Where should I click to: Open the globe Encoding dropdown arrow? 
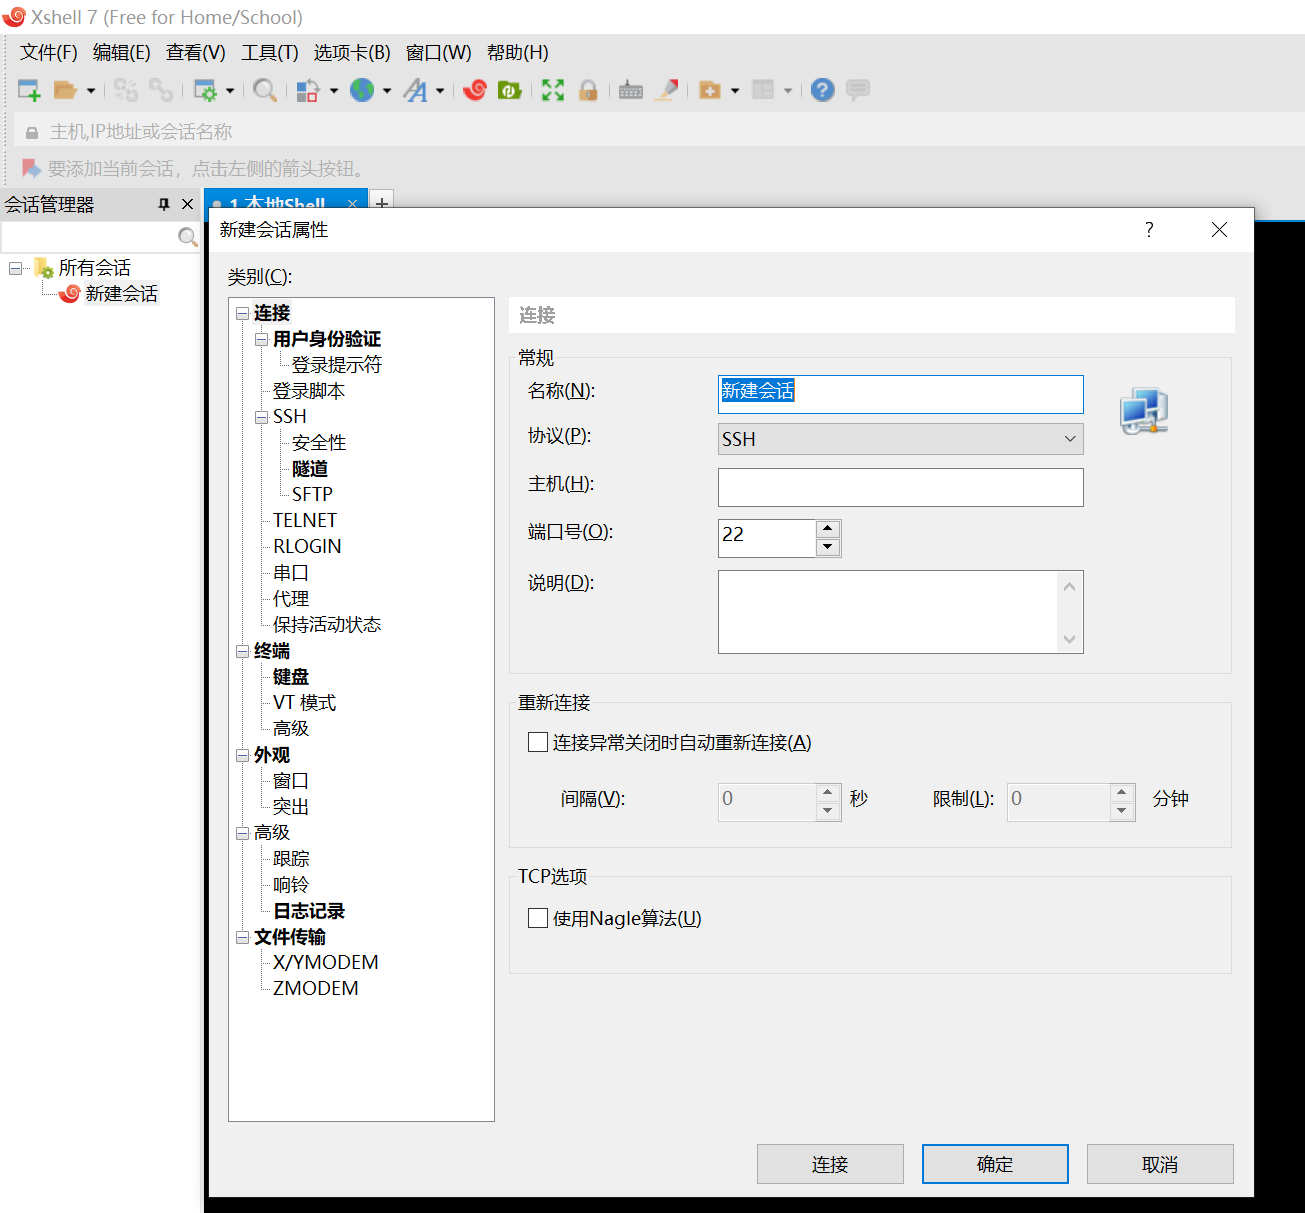pyautogui.click(x=387, y=90)
